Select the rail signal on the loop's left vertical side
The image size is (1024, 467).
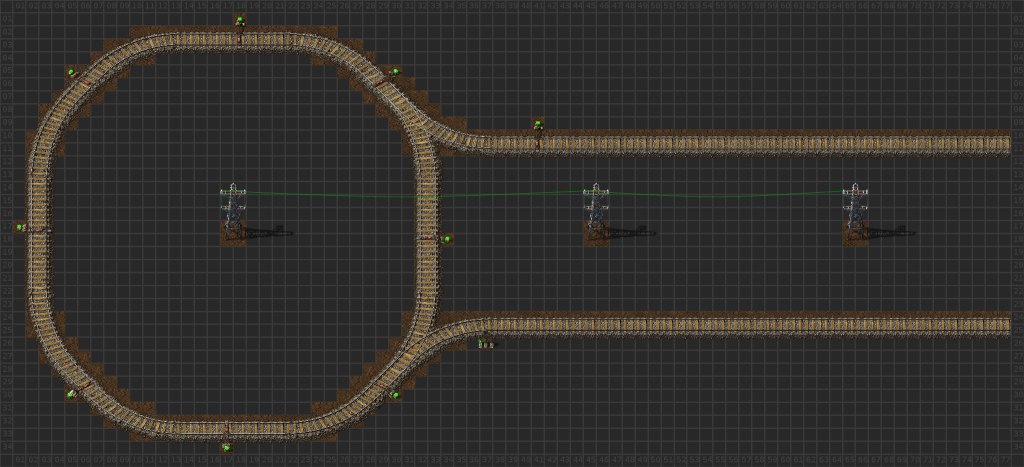(x=20, y=227)
